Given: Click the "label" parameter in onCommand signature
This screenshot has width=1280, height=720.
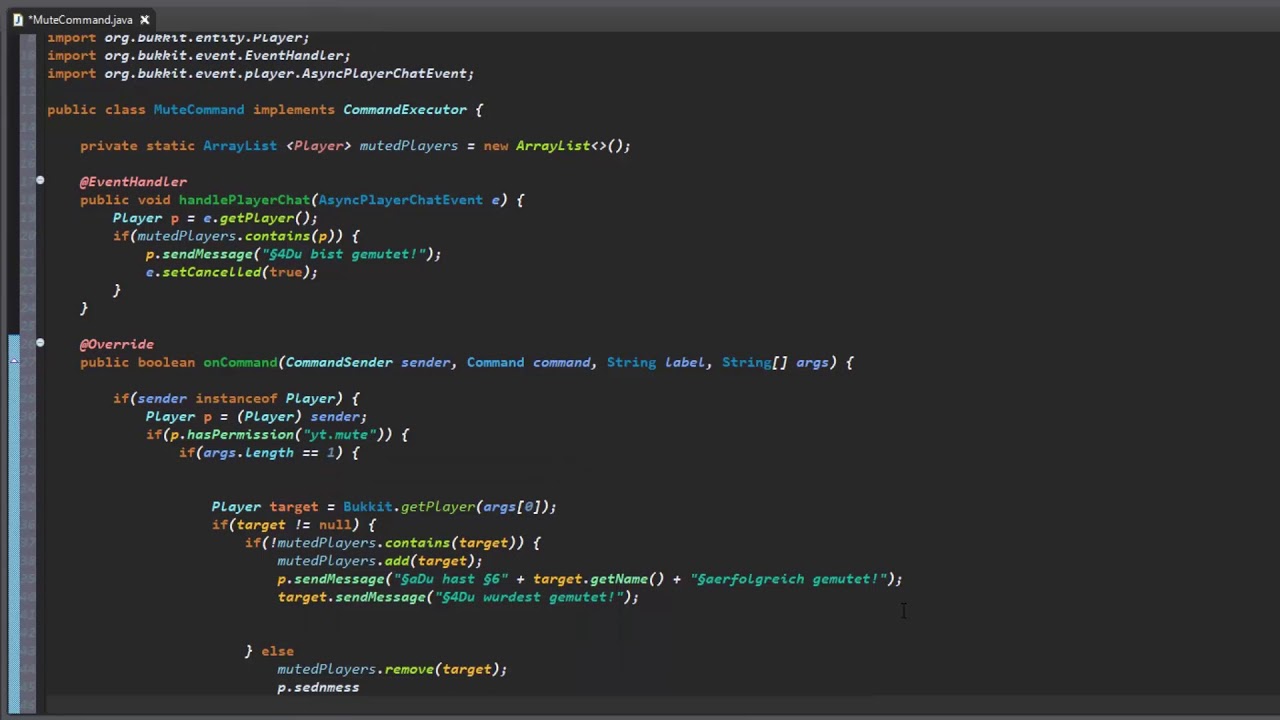Looking at the screenshot, I should click(685, 362).
